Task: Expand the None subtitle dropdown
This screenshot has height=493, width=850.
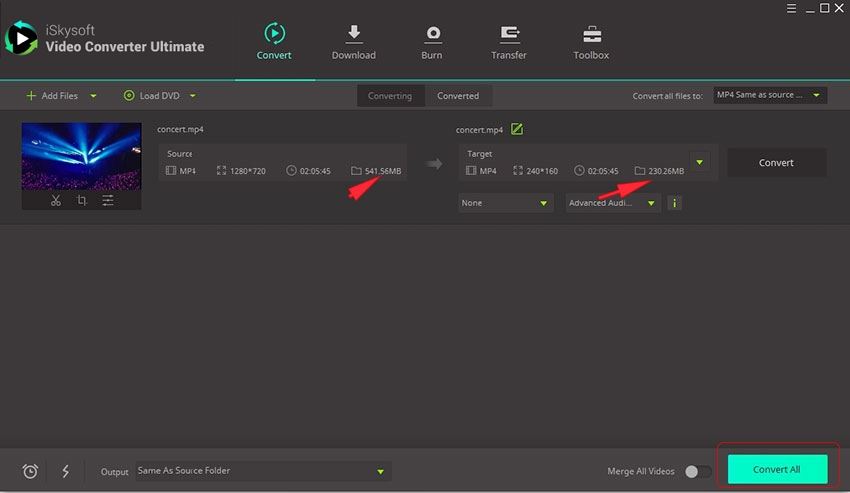Action: click(x=506, y=203)
